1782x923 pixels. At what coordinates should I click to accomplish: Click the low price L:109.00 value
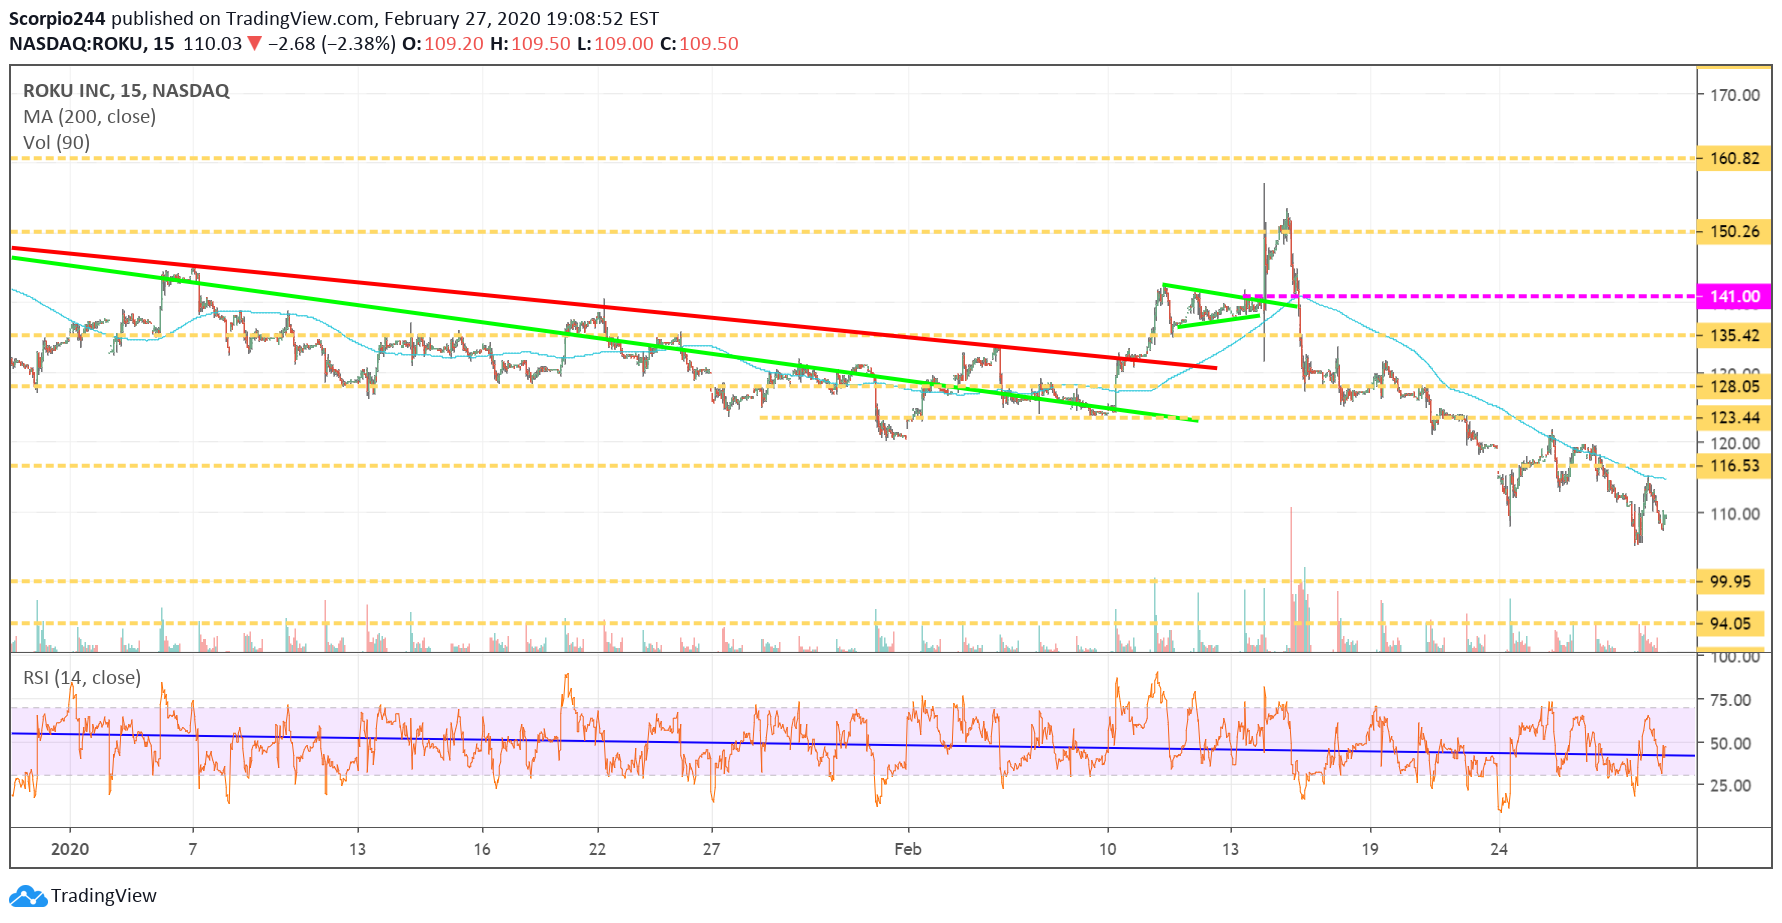(x=615, y=44)
